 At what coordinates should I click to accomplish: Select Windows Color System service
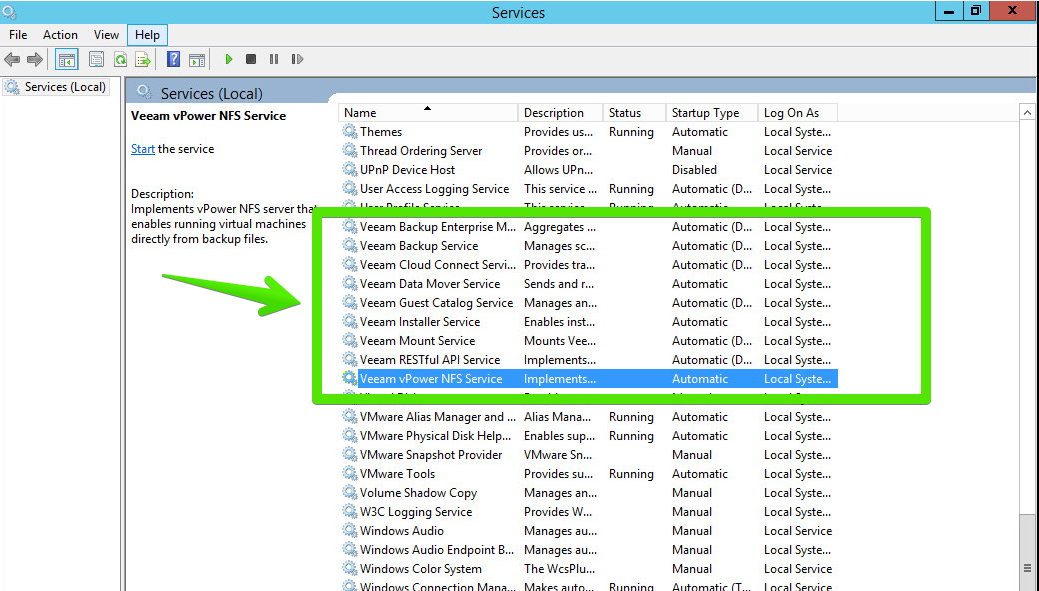[x=588, y=569]
